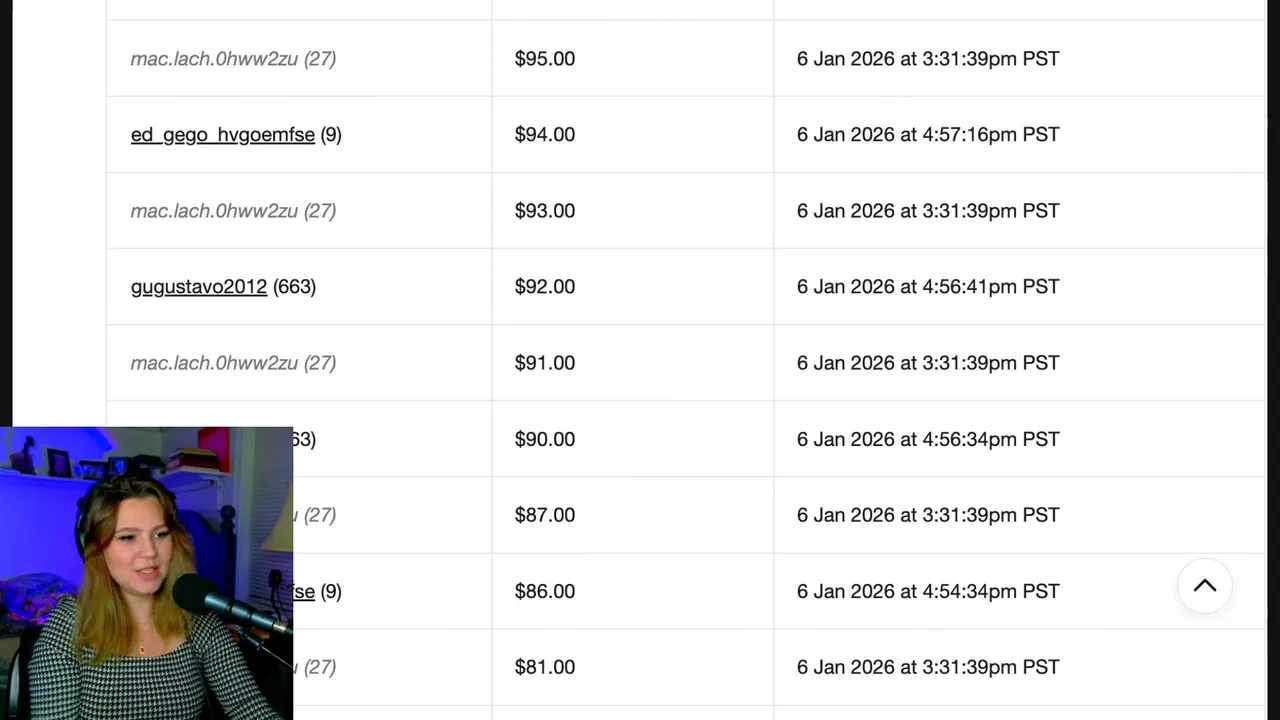Open the gugustavo2012 bidder profile link

[x=199, y=287]
